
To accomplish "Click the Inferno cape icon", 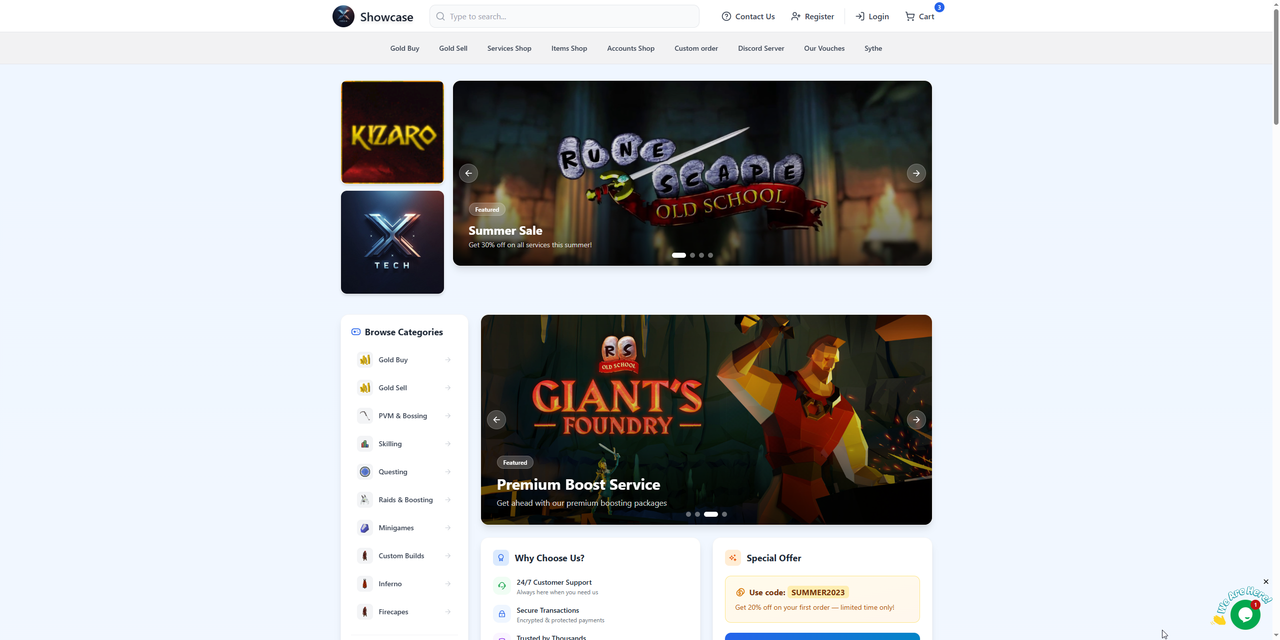I will pos(365,584).
